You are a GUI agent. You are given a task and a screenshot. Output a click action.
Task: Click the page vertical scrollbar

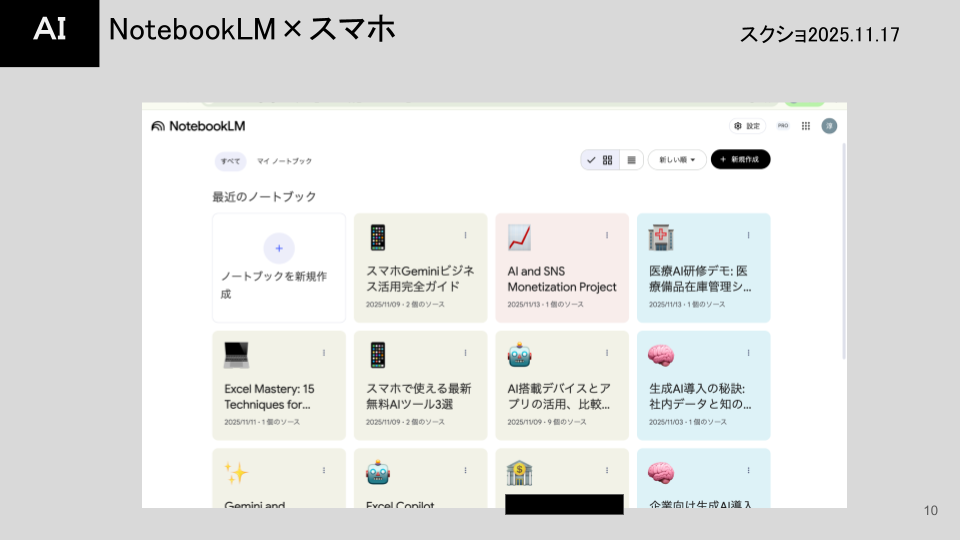point(844,251)
